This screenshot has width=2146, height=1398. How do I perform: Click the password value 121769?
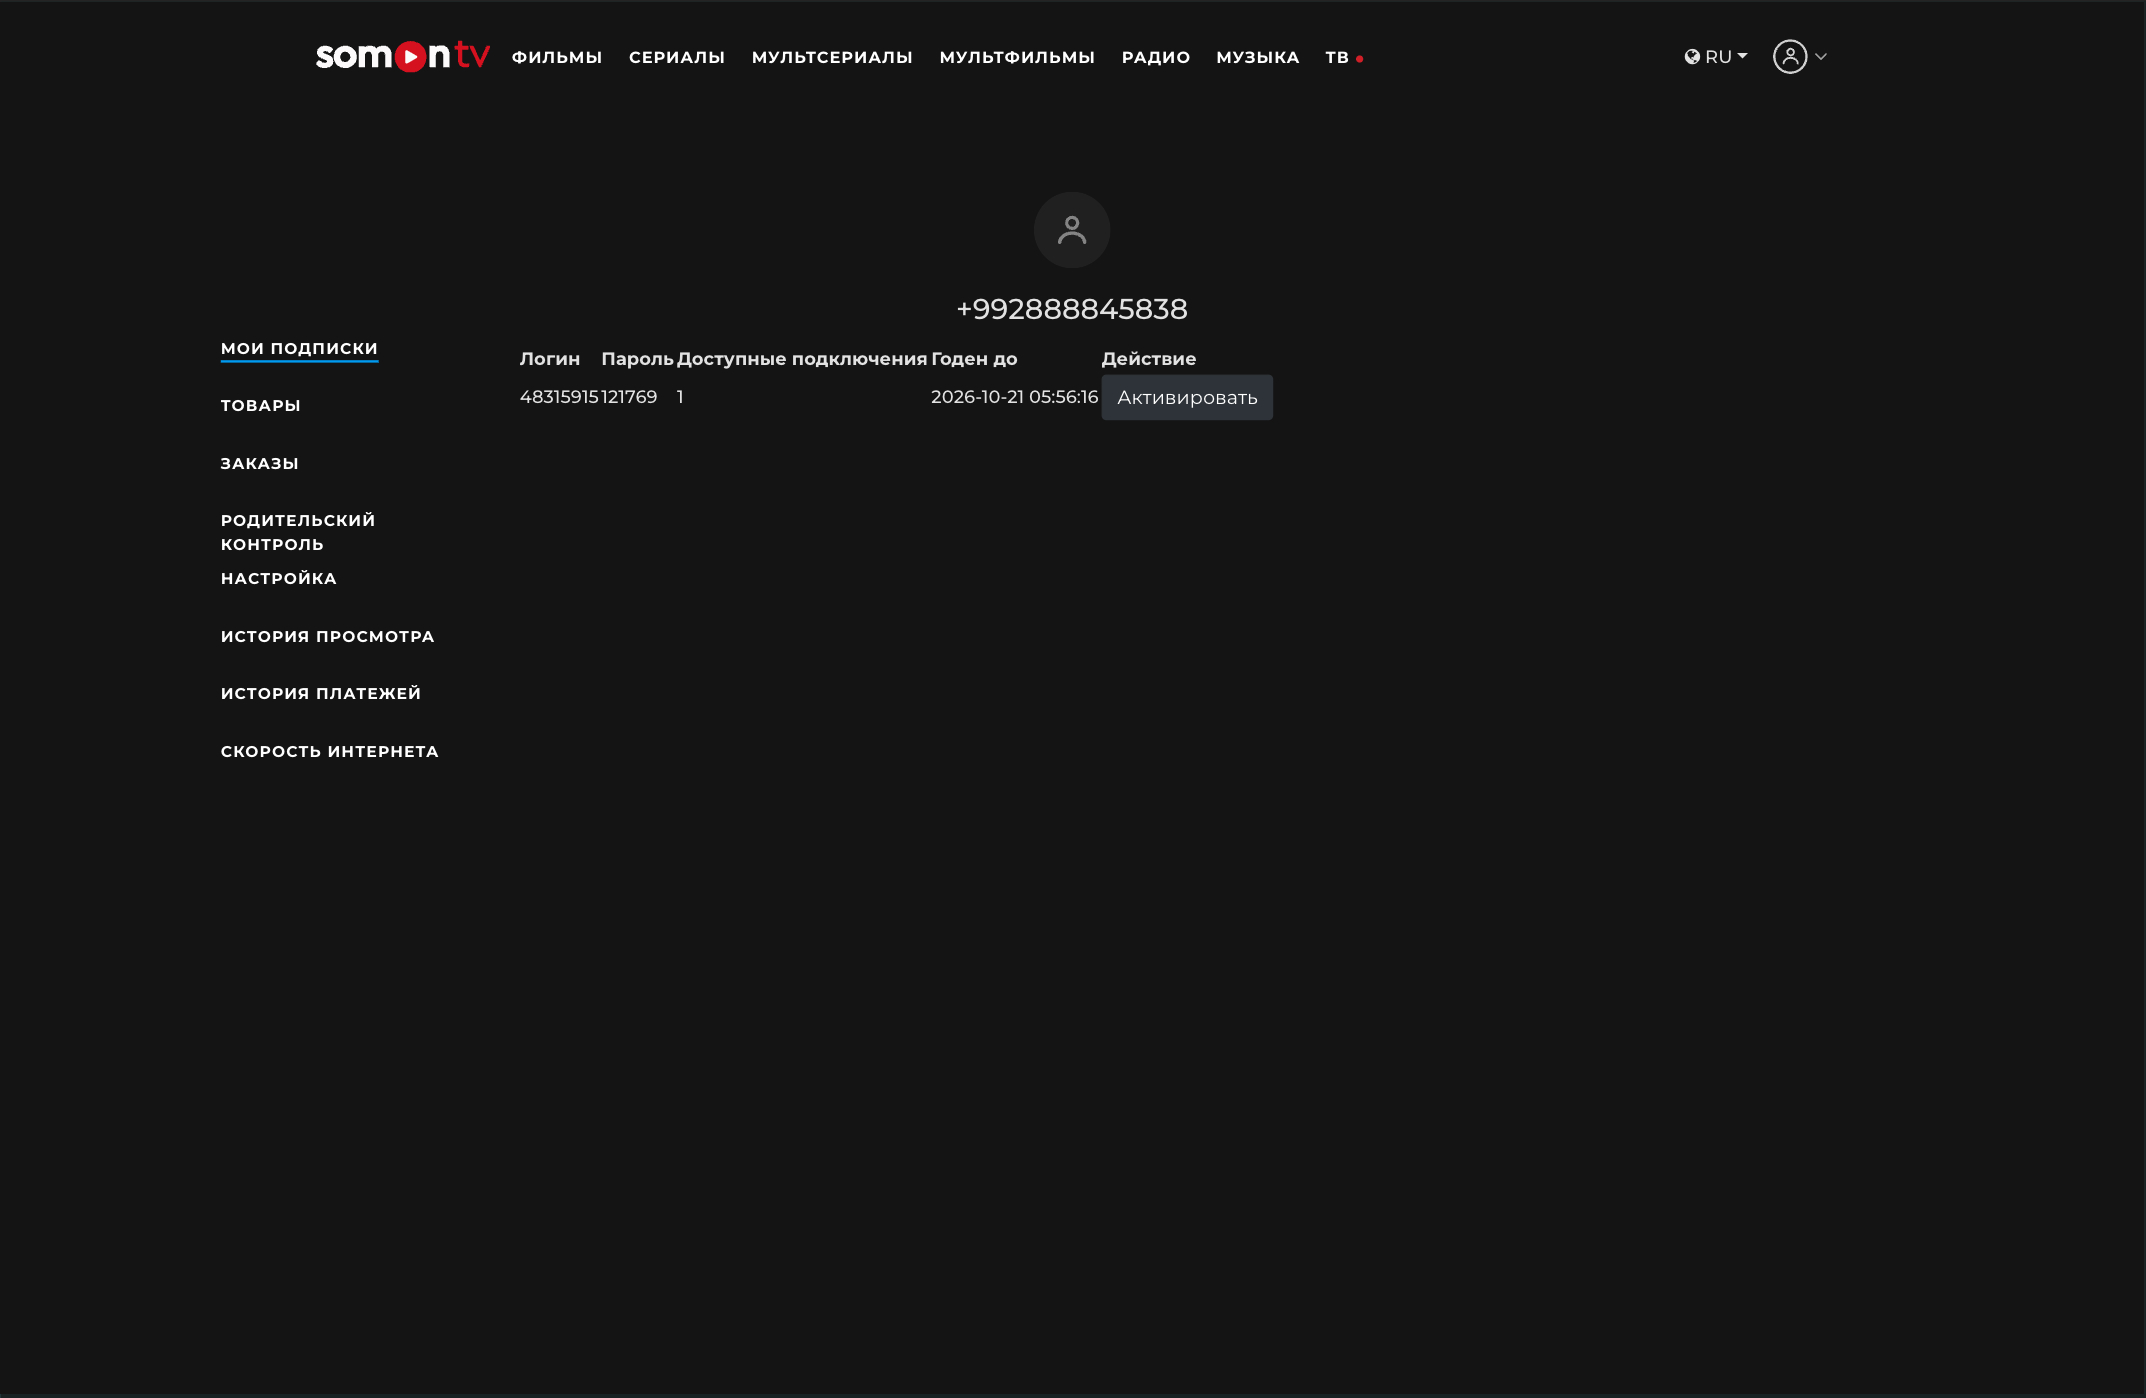click(x=629, y=397)
